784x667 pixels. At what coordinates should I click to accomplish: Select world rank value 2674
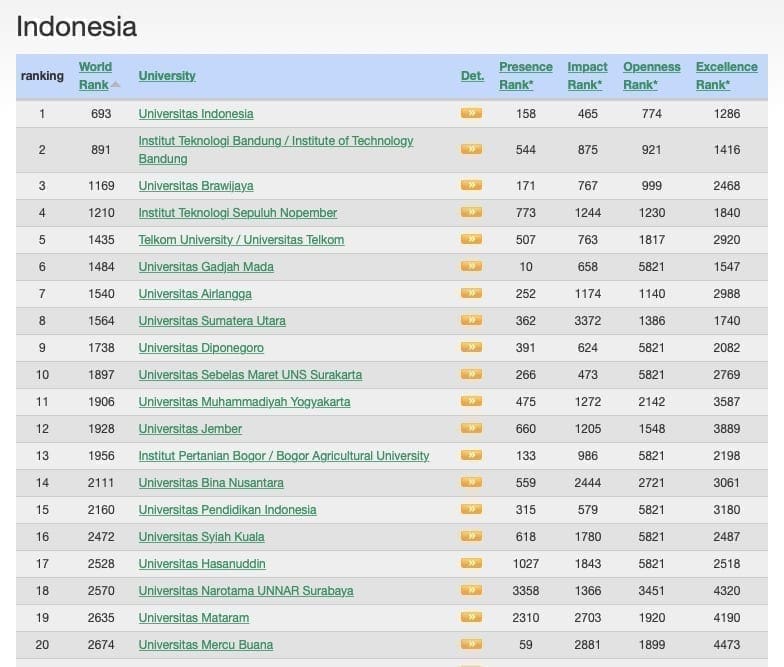click(x=101, y=644)
